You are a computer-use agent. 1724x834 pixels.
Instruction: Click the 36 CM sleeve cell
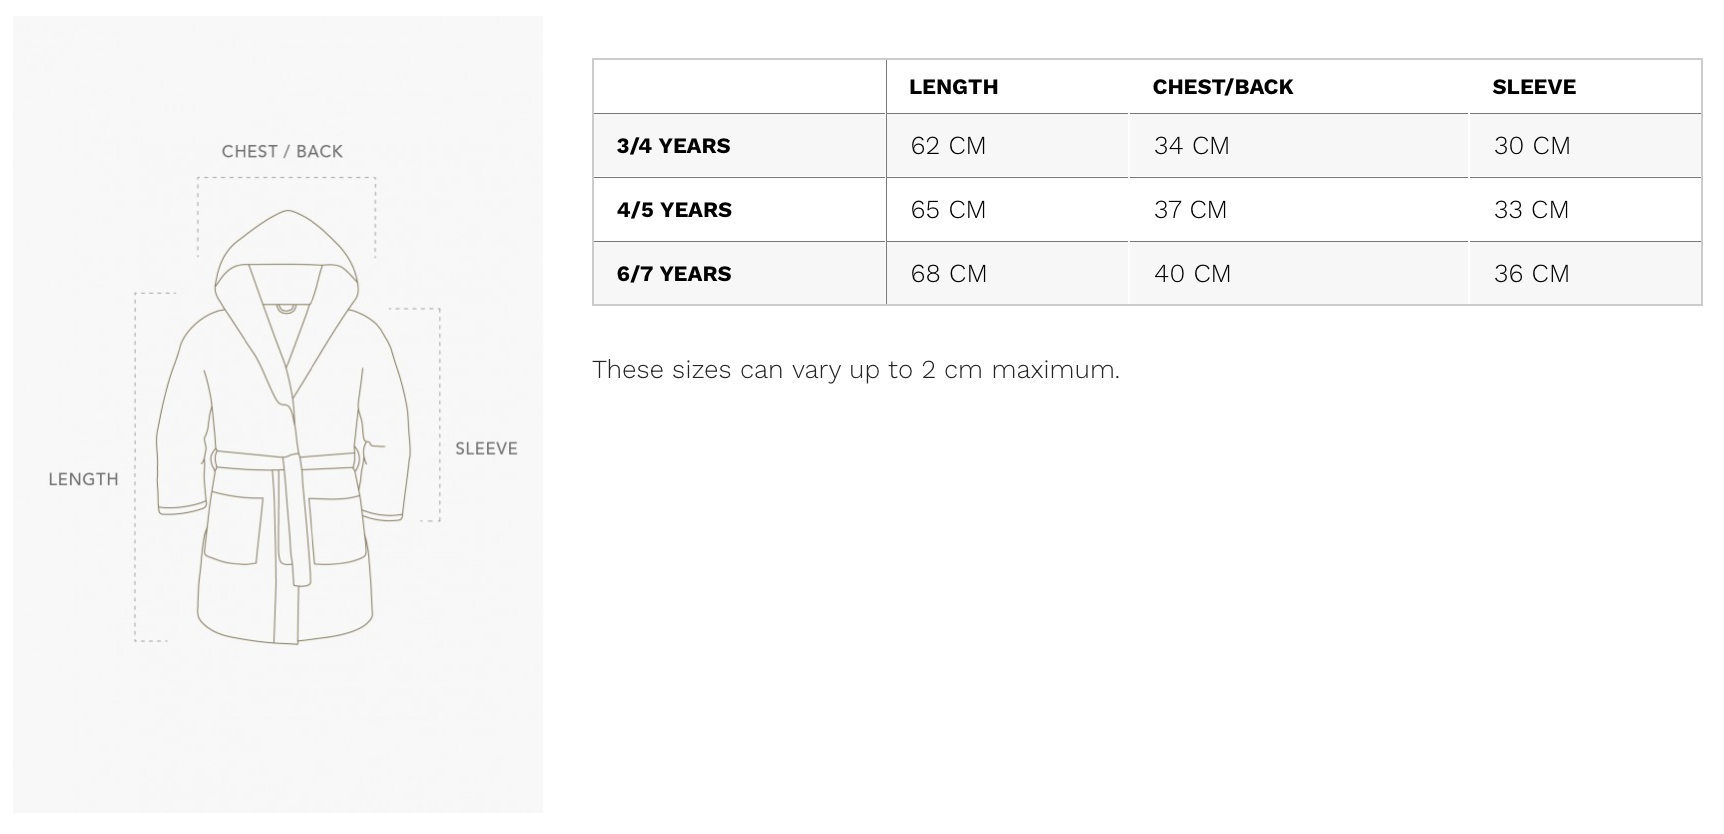click(1531, 274)
